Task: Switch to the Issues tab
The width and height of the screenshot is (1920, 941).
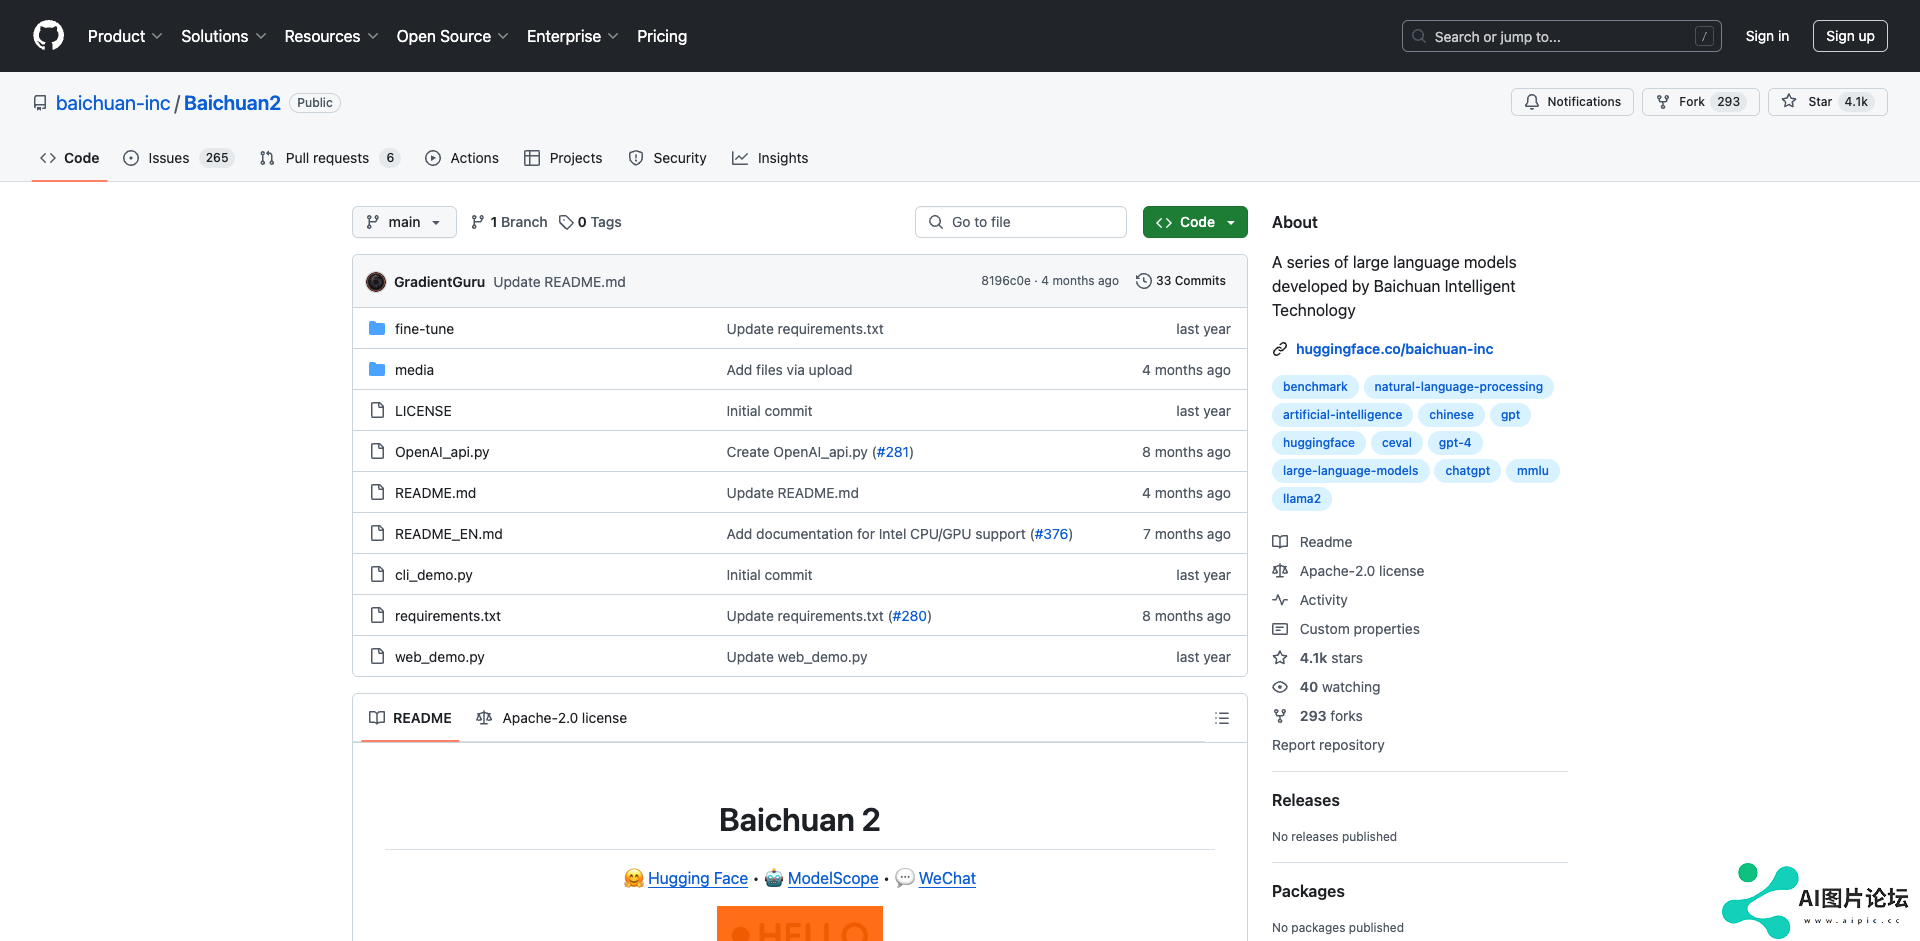Action: tap(178, 158)
